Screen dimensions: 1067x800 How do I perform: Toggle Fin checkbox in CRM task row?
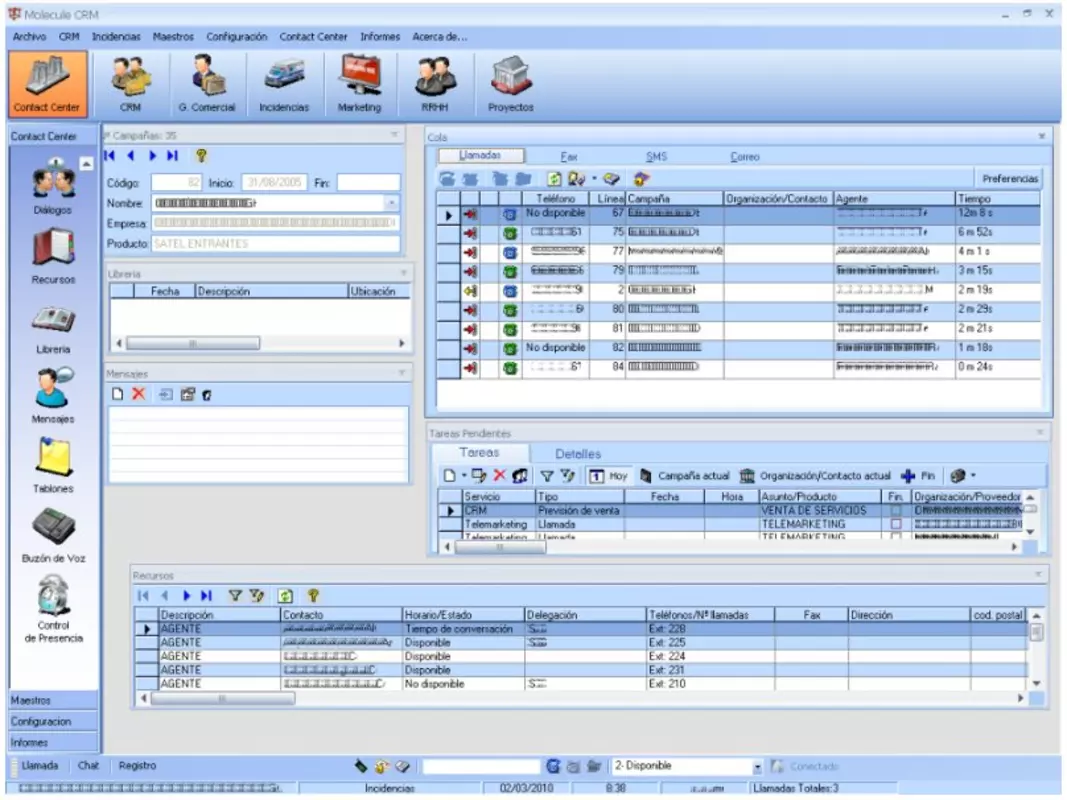[896, 510]
